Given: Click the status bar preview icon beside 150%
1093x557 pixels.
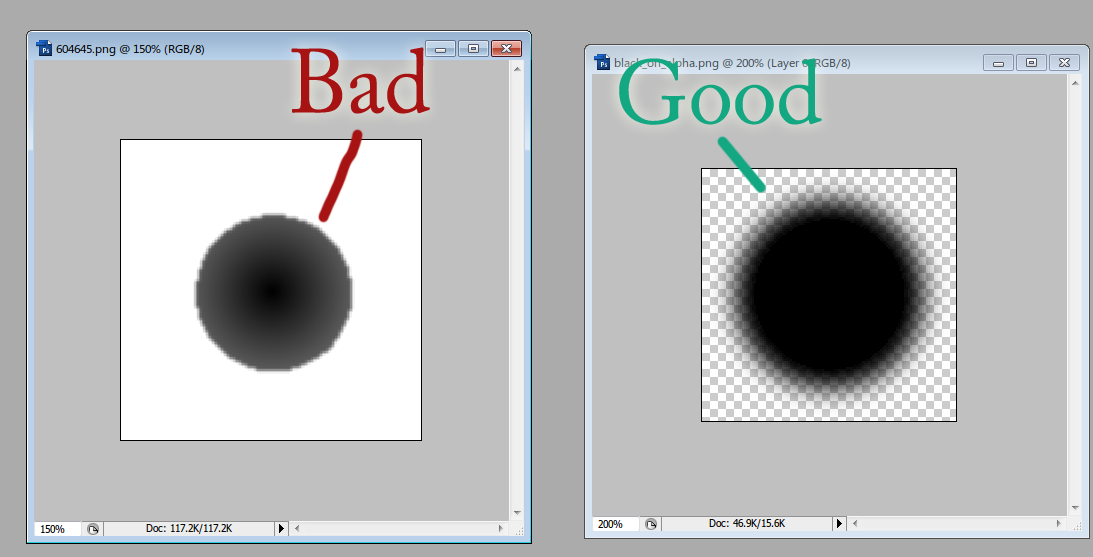Looking at the screenshot, I should 93,529.
